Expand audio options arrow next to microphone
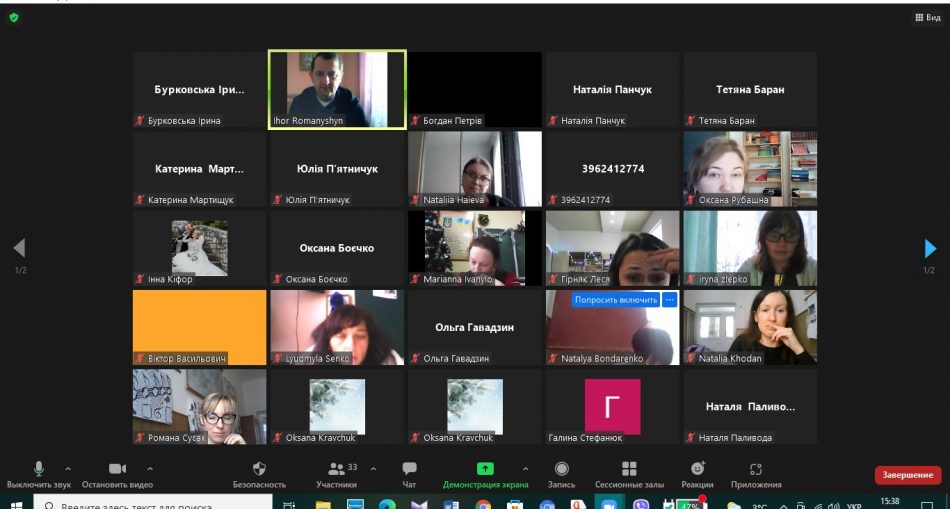 68,468
